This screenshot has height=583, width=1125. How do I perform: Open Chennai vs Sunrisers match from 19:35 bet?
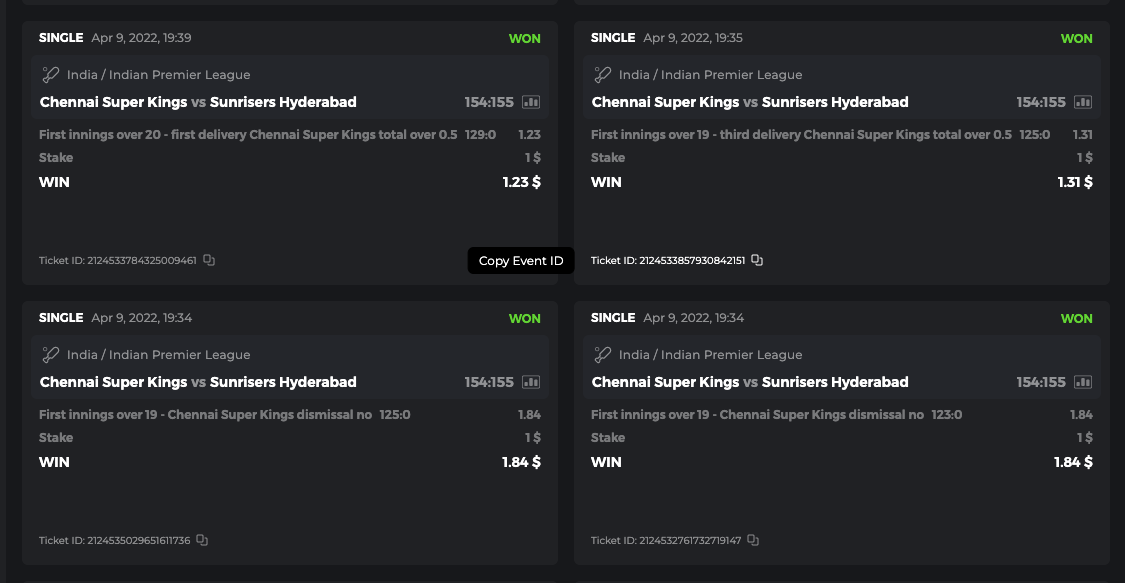tap(750, 102)
